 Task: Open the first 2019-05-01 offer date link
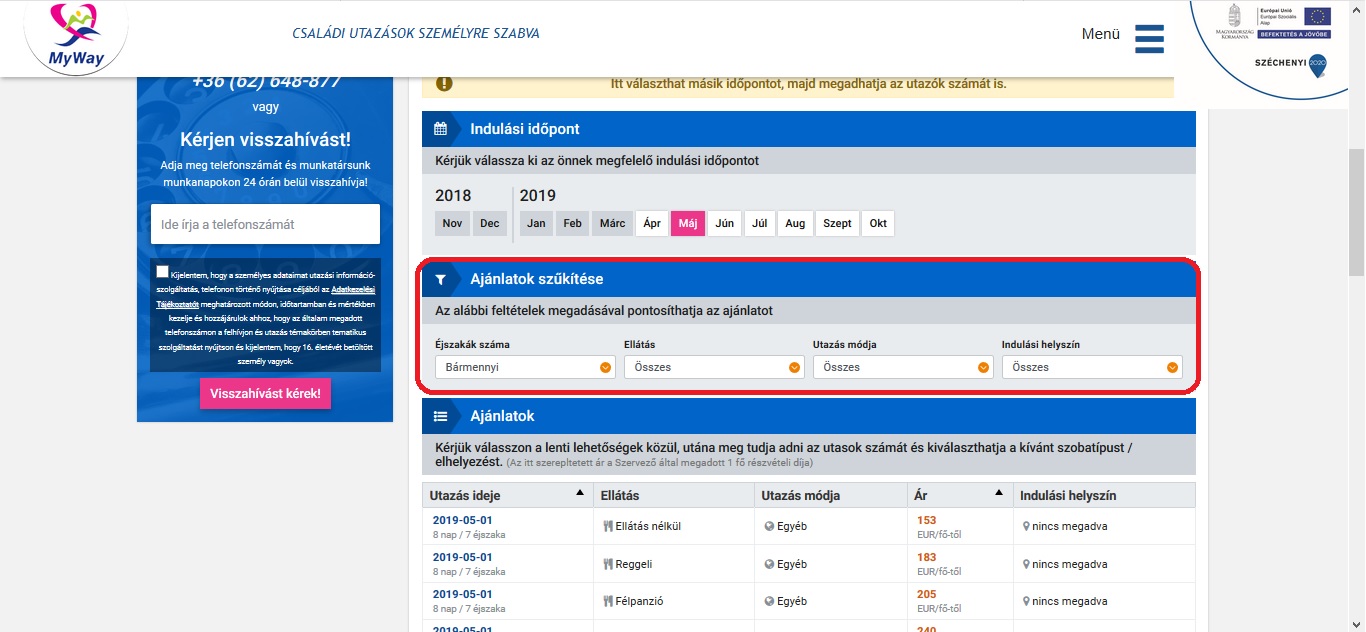462,520
